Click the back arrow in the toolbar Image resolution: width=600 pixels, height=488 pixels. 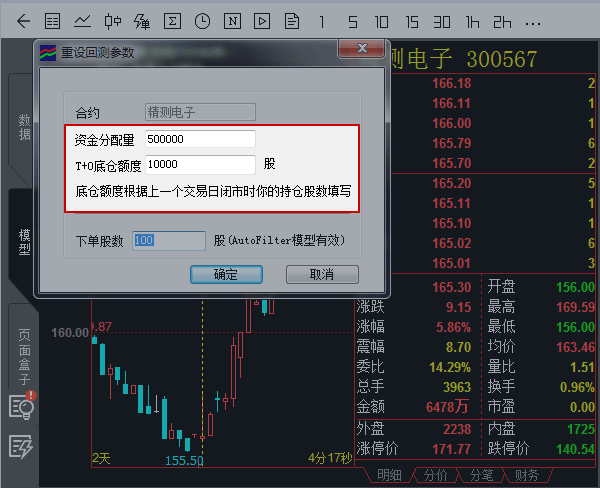click(x=23, y=20)
